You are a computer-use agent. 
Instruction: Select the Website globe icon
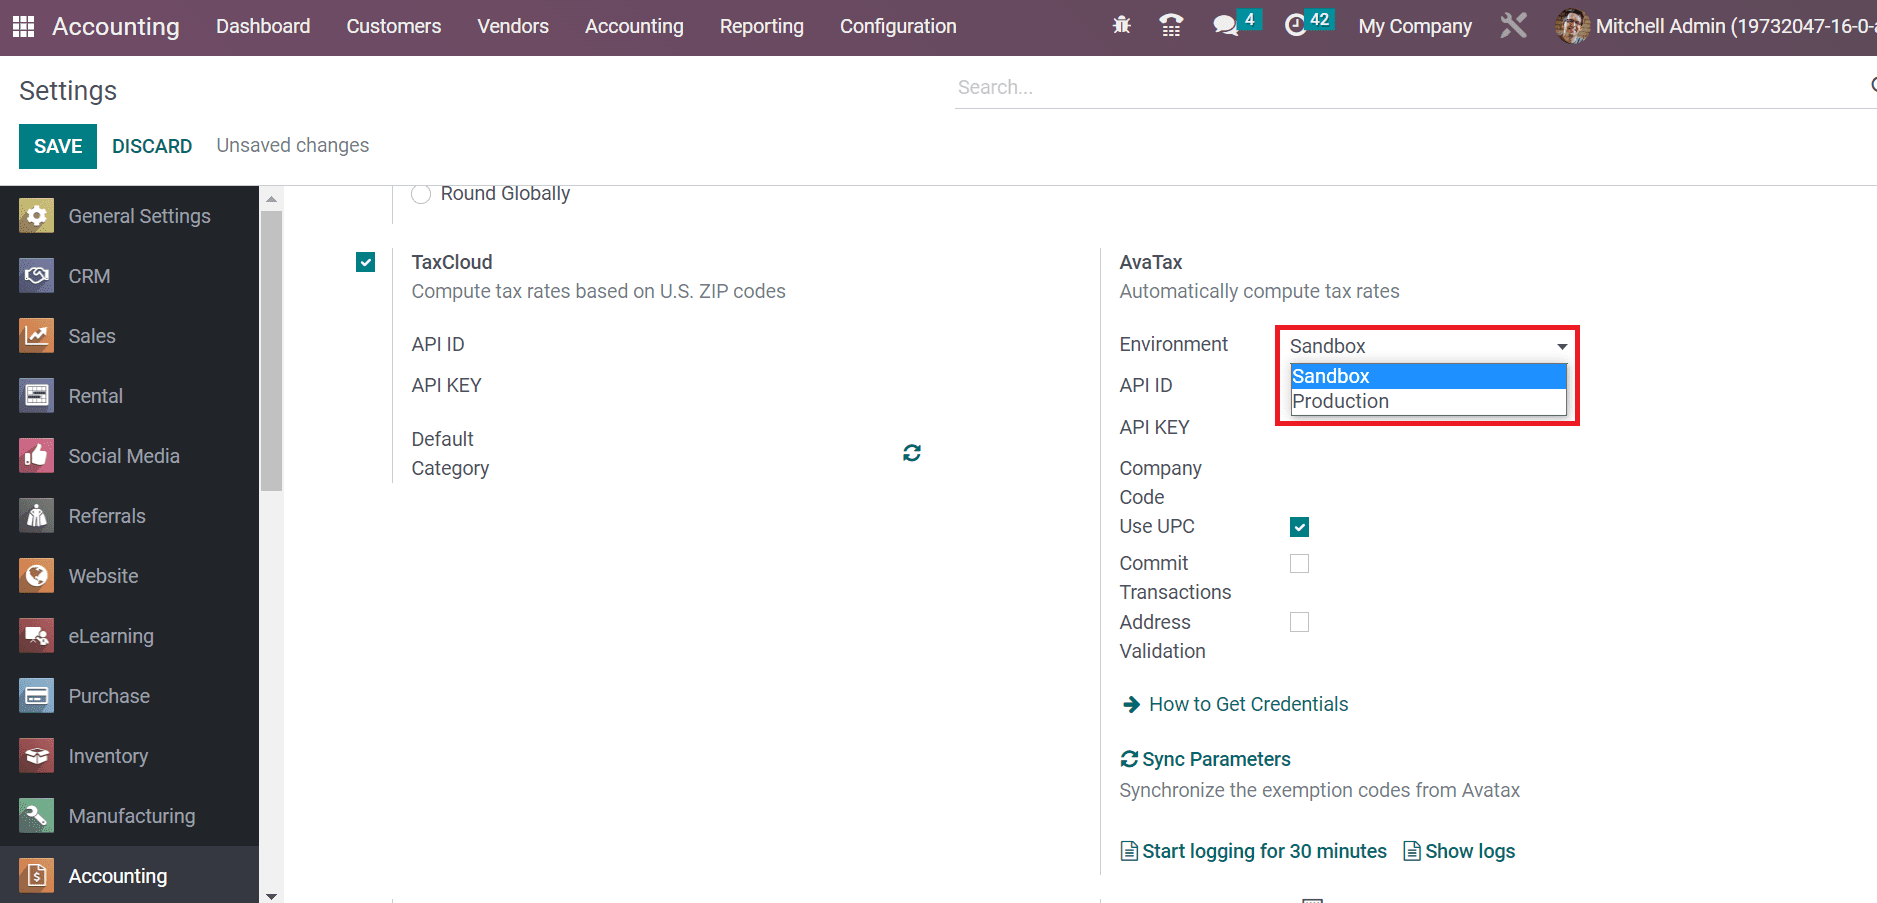point(37,576)
